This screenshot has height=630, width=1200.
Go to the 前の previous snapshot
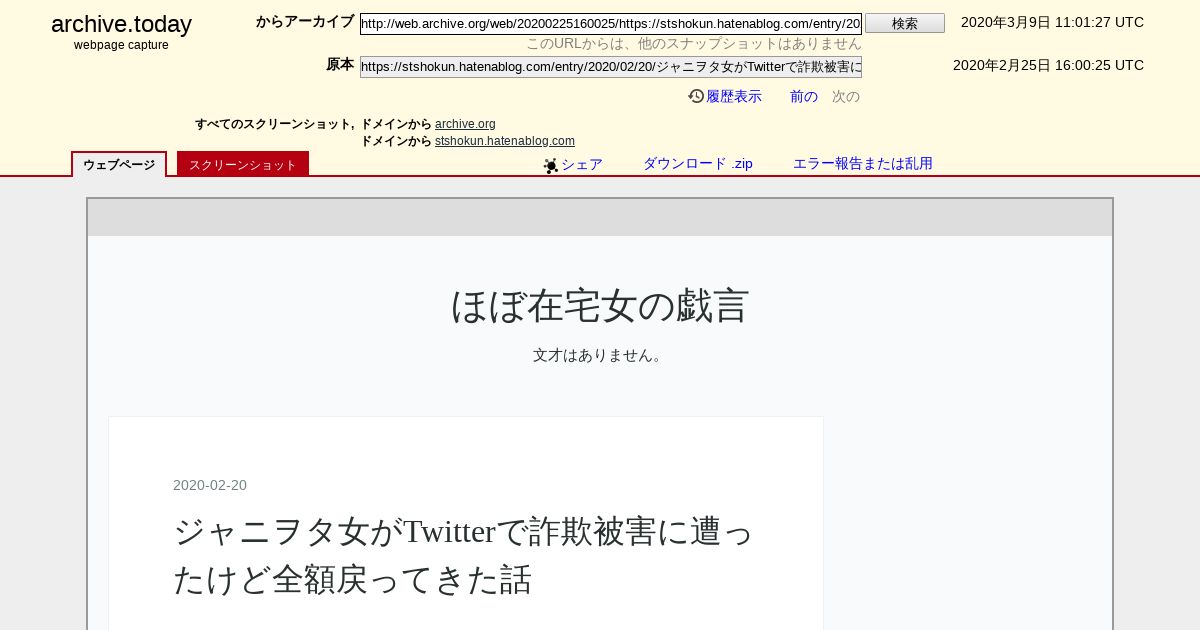pos(804,96)
